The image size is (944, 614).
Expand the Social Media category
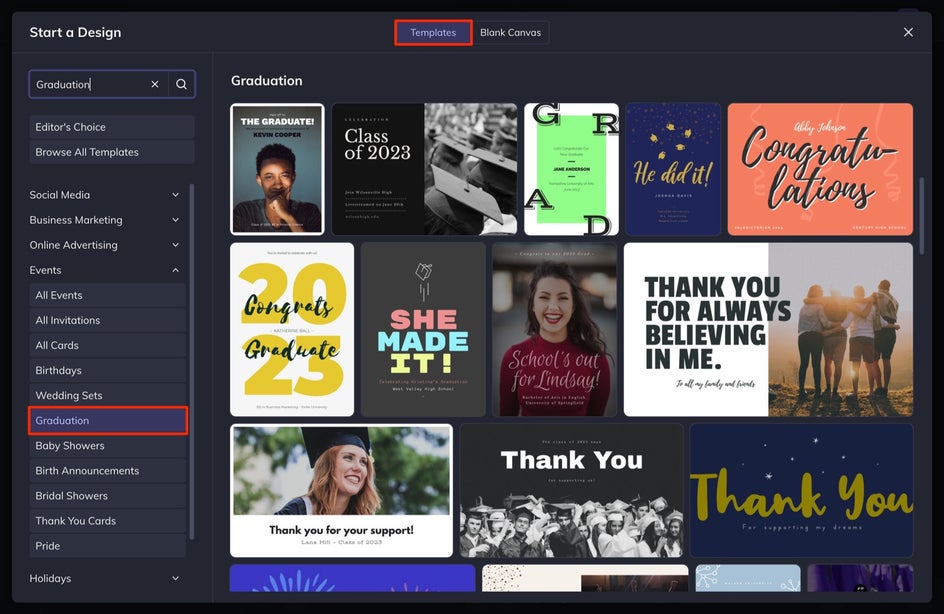point(105,195)
